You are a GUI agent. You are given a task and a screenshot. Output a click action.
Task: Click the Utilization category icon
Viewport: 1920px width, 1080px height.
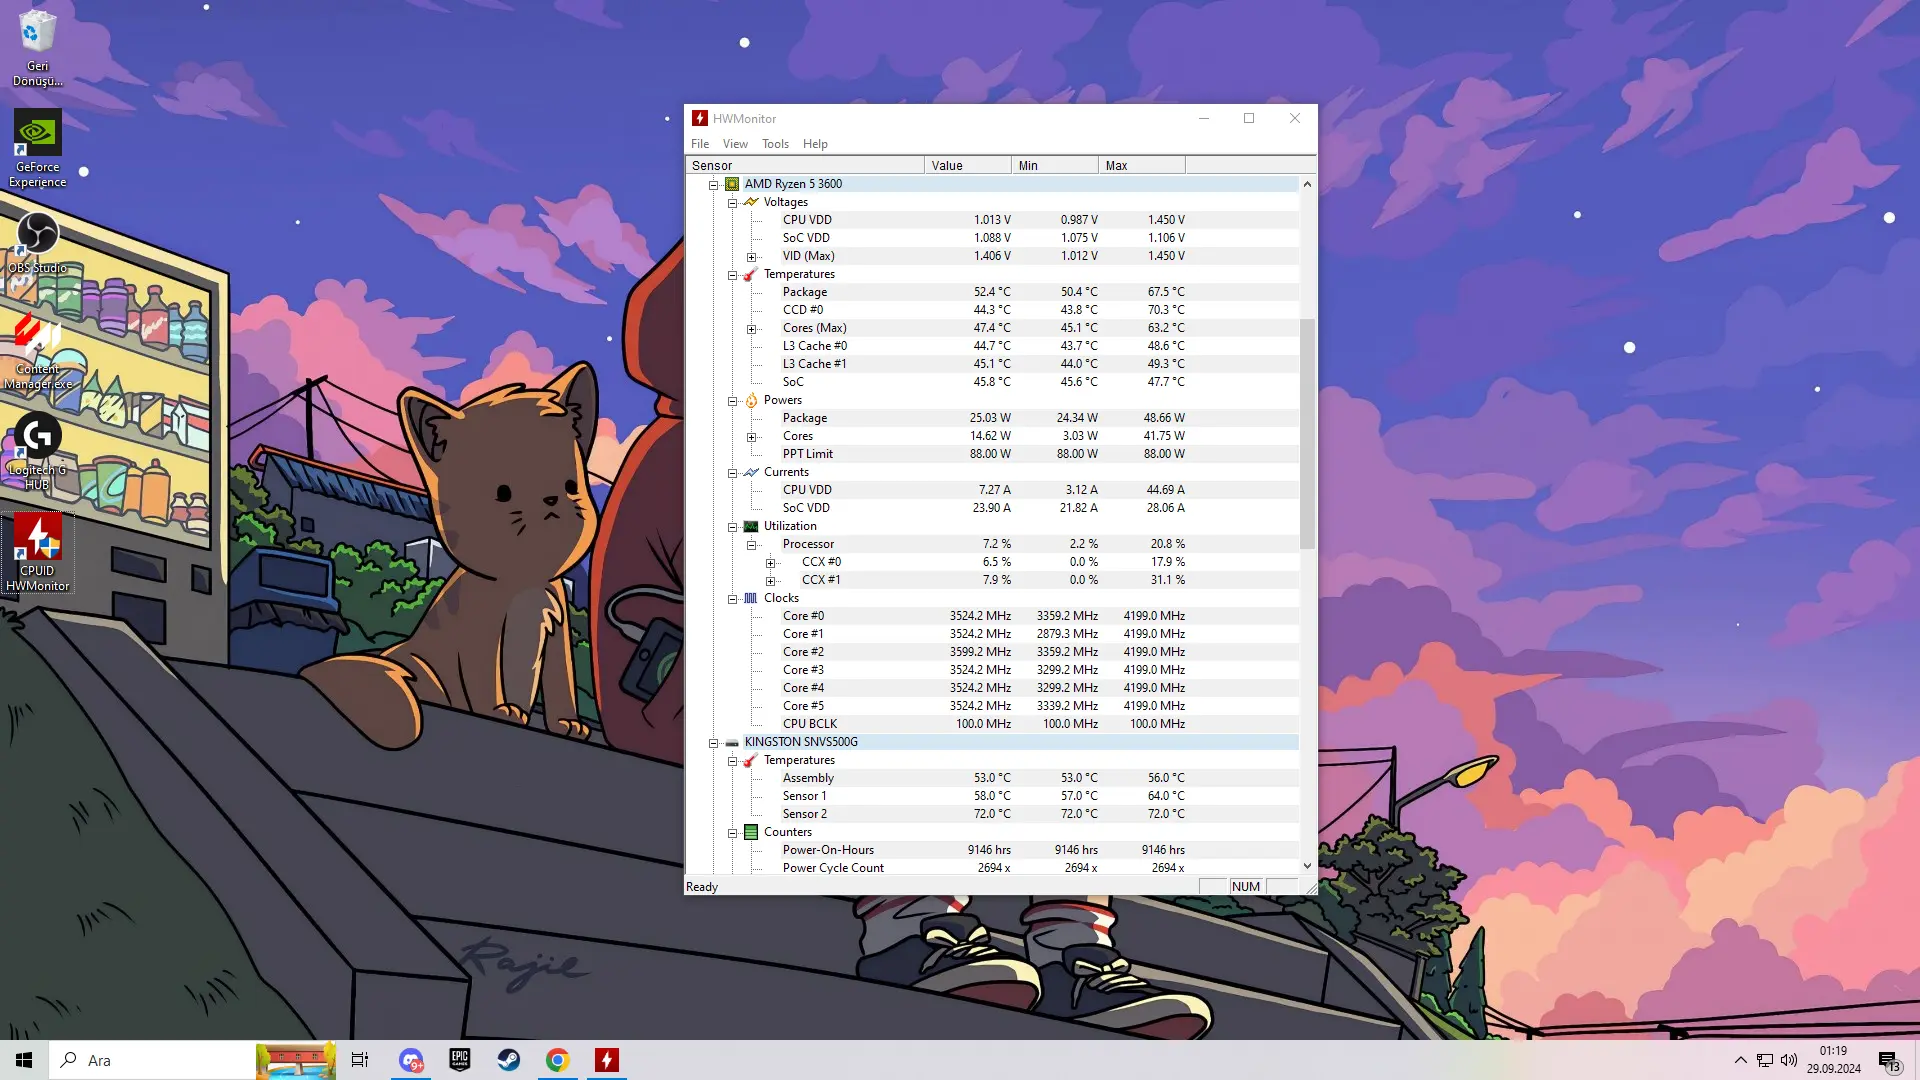click(x=751, y=526)
